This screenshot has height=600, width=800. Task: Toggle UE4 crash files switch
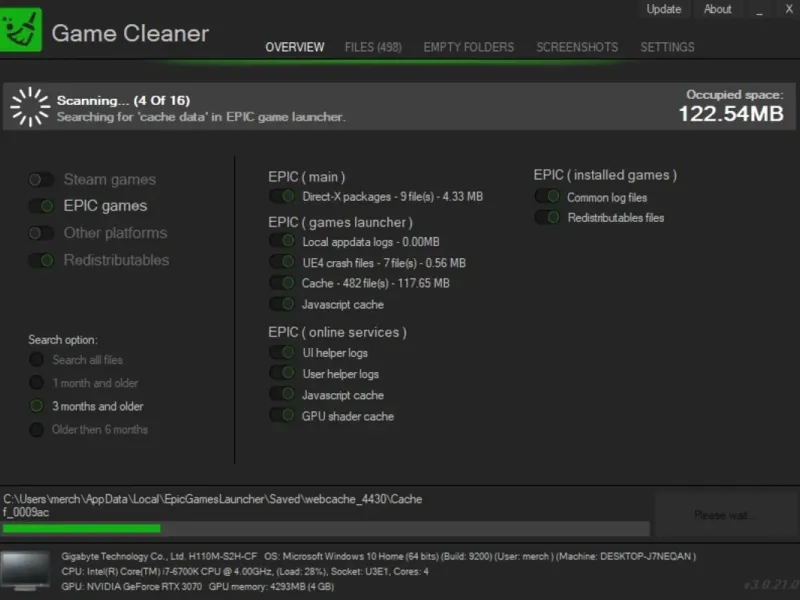[x=282, y=262]
